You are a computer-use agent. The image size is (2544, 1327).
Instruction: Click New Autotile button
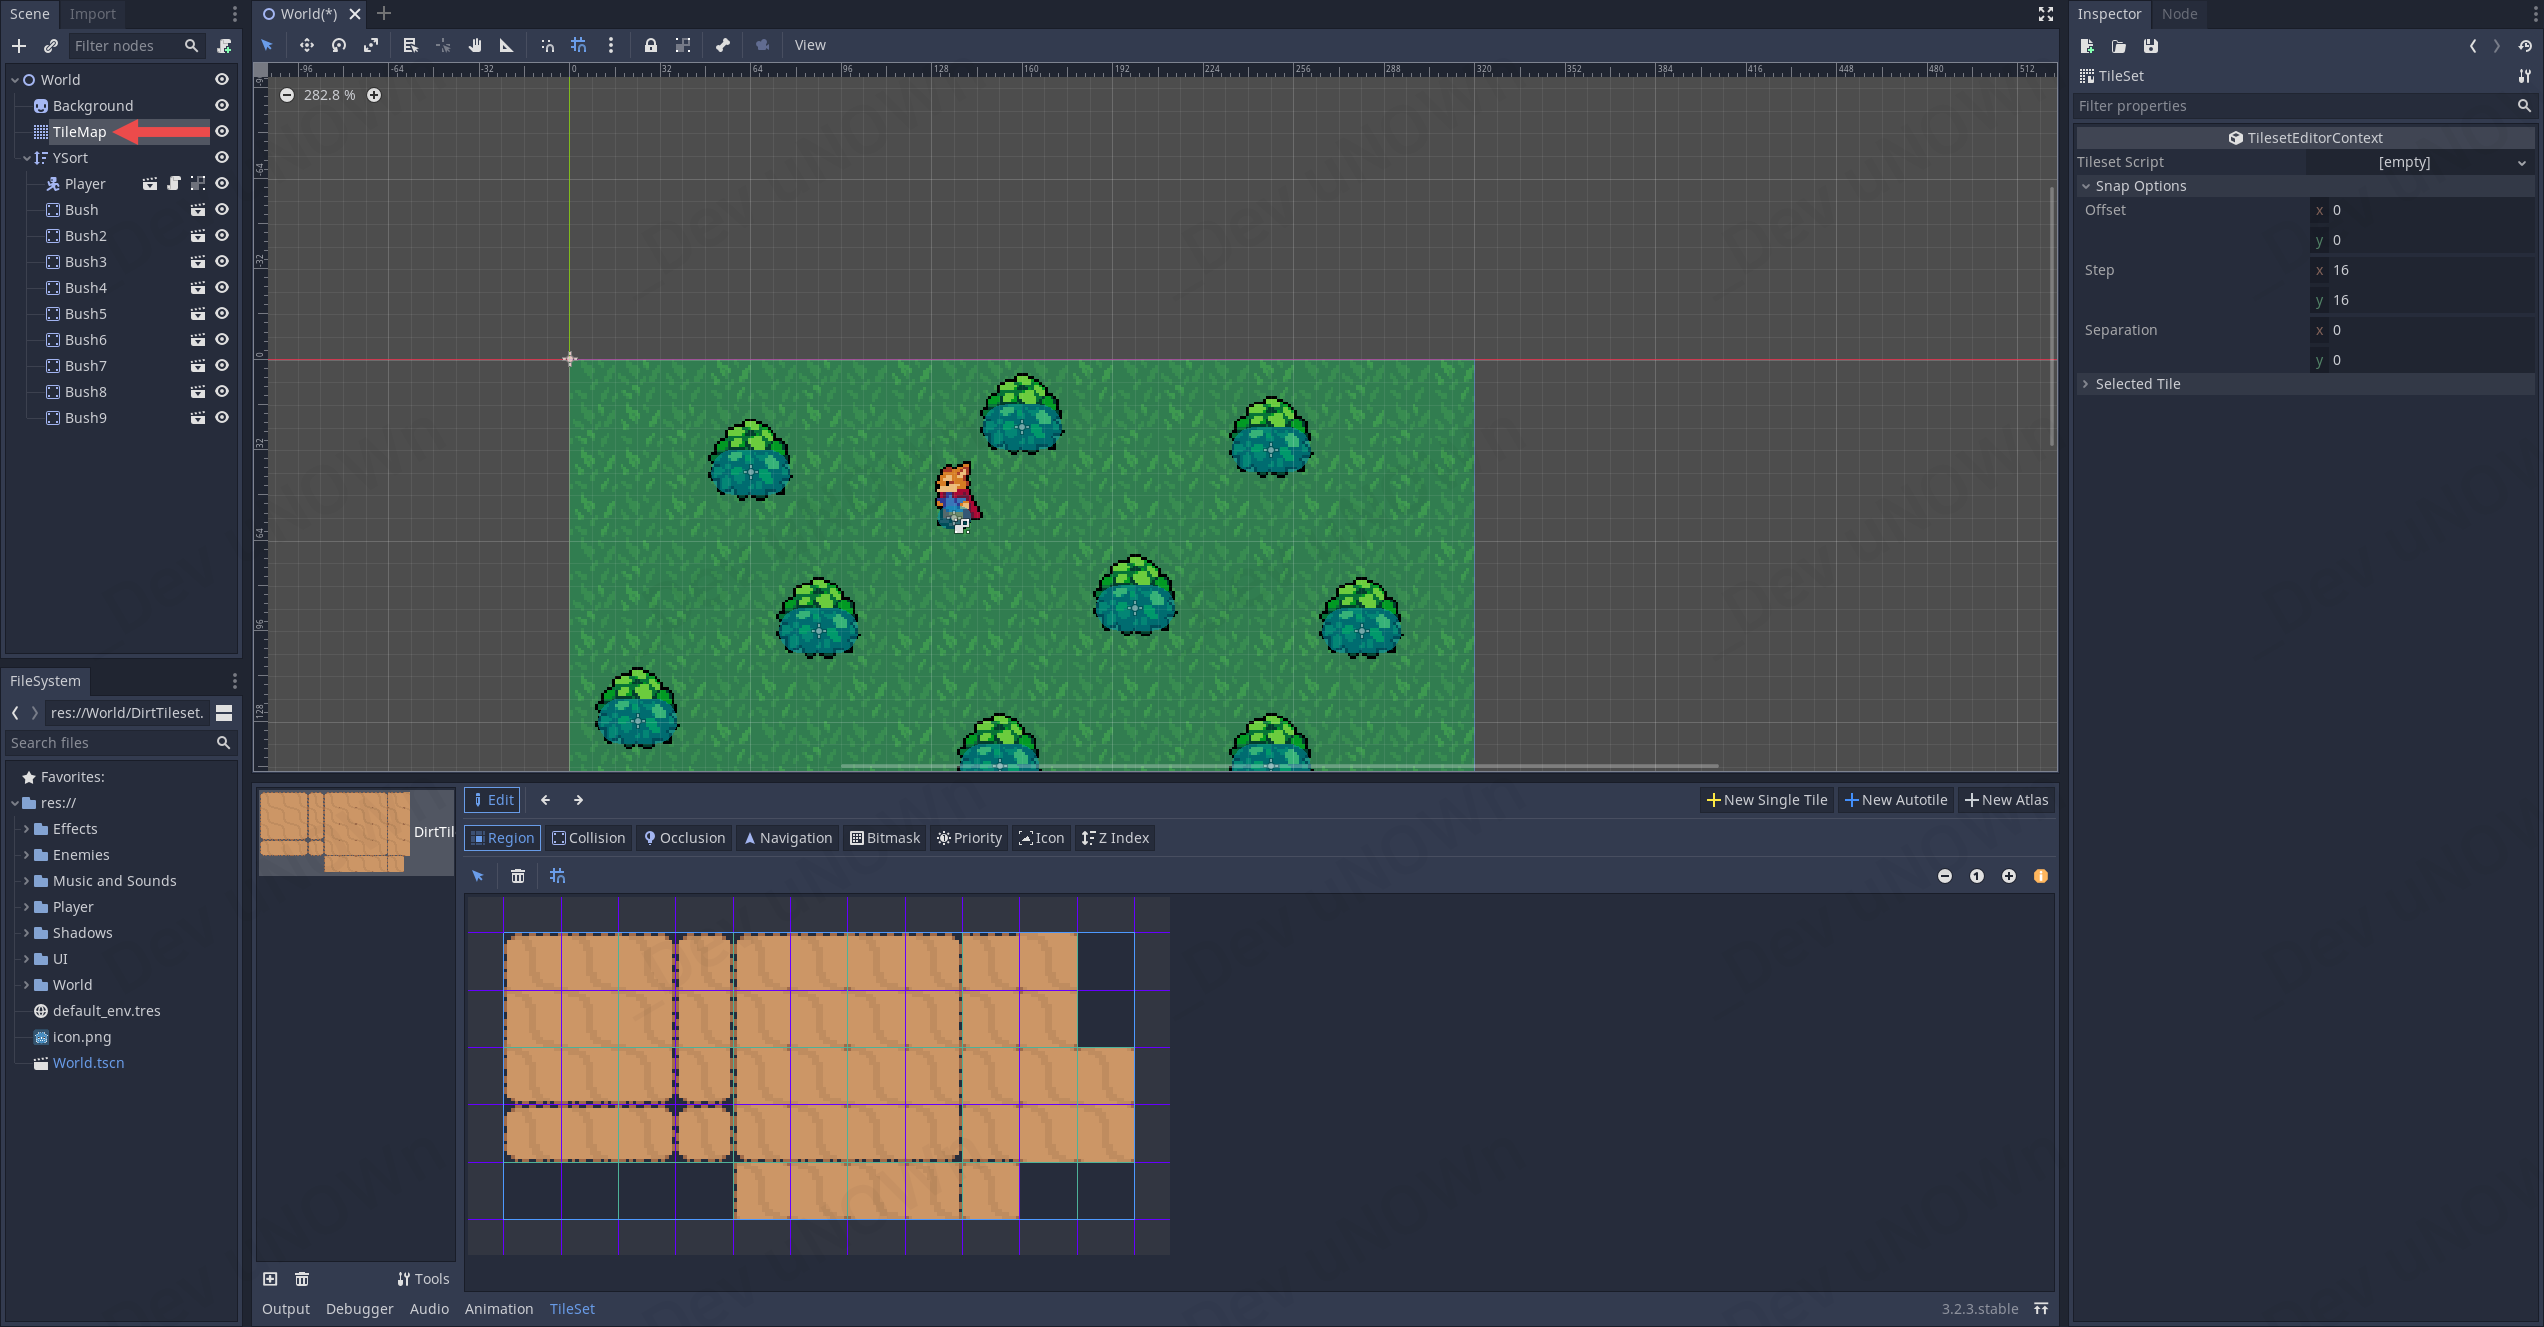pos(1896,800)
